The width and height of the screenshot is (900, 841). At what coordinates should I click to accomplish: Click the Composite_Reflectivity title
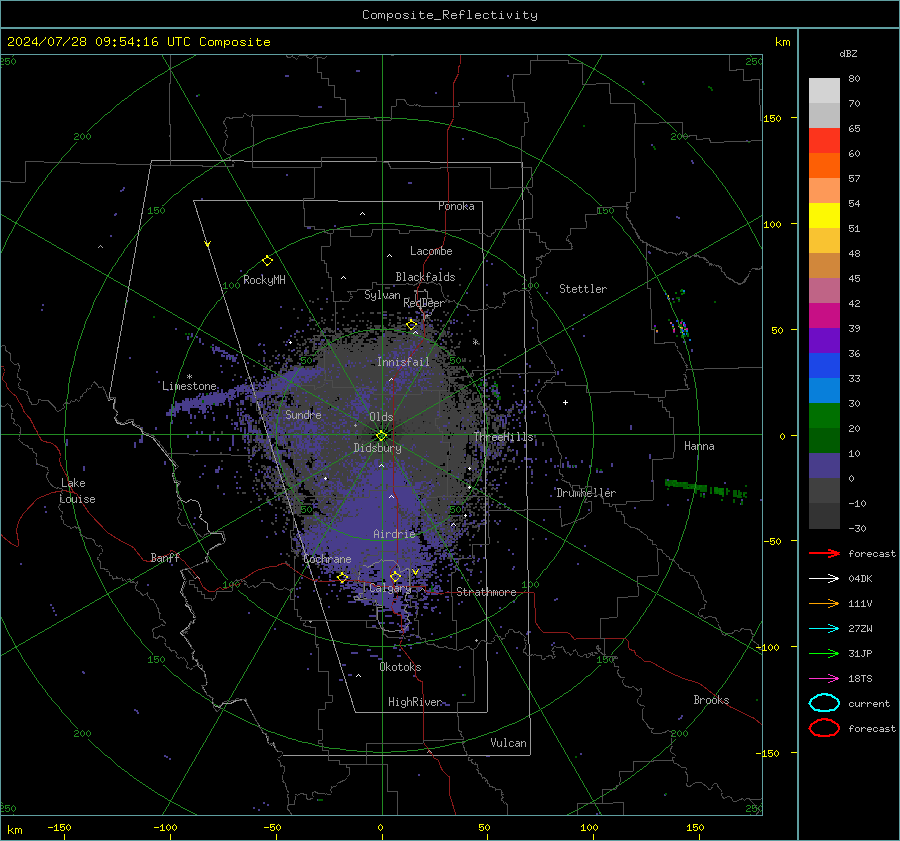tap(450, 15)
